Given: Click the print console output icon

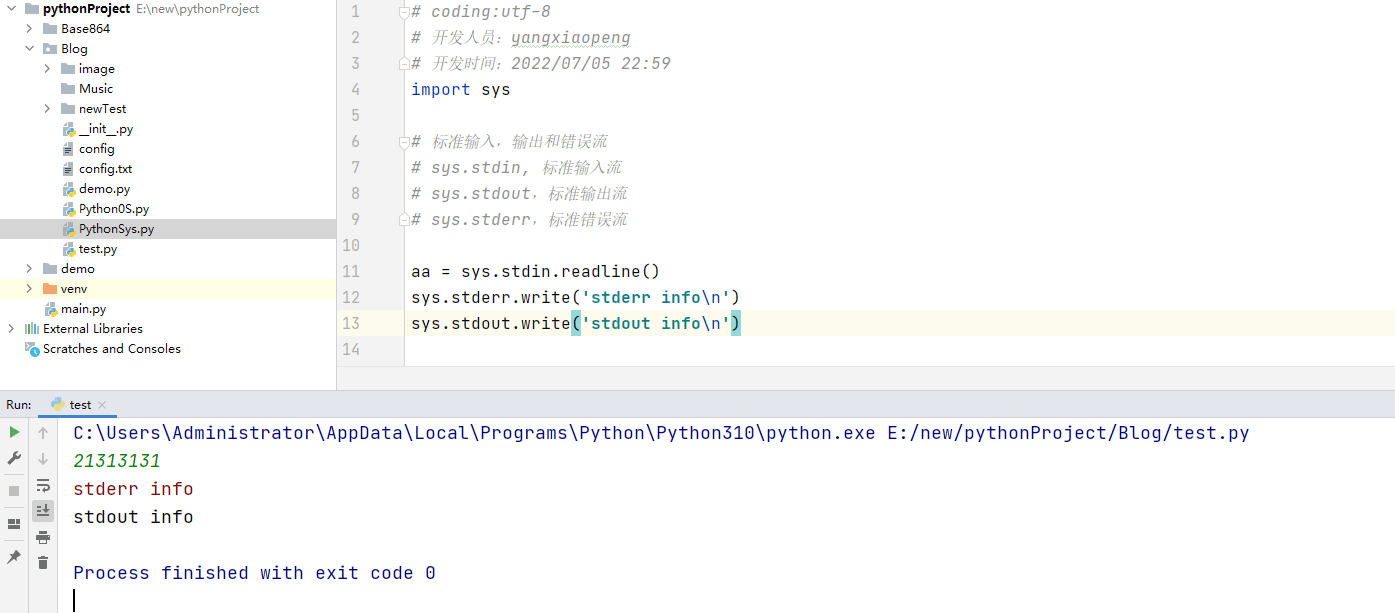Looking at the screenshot, I should (43, 537).
